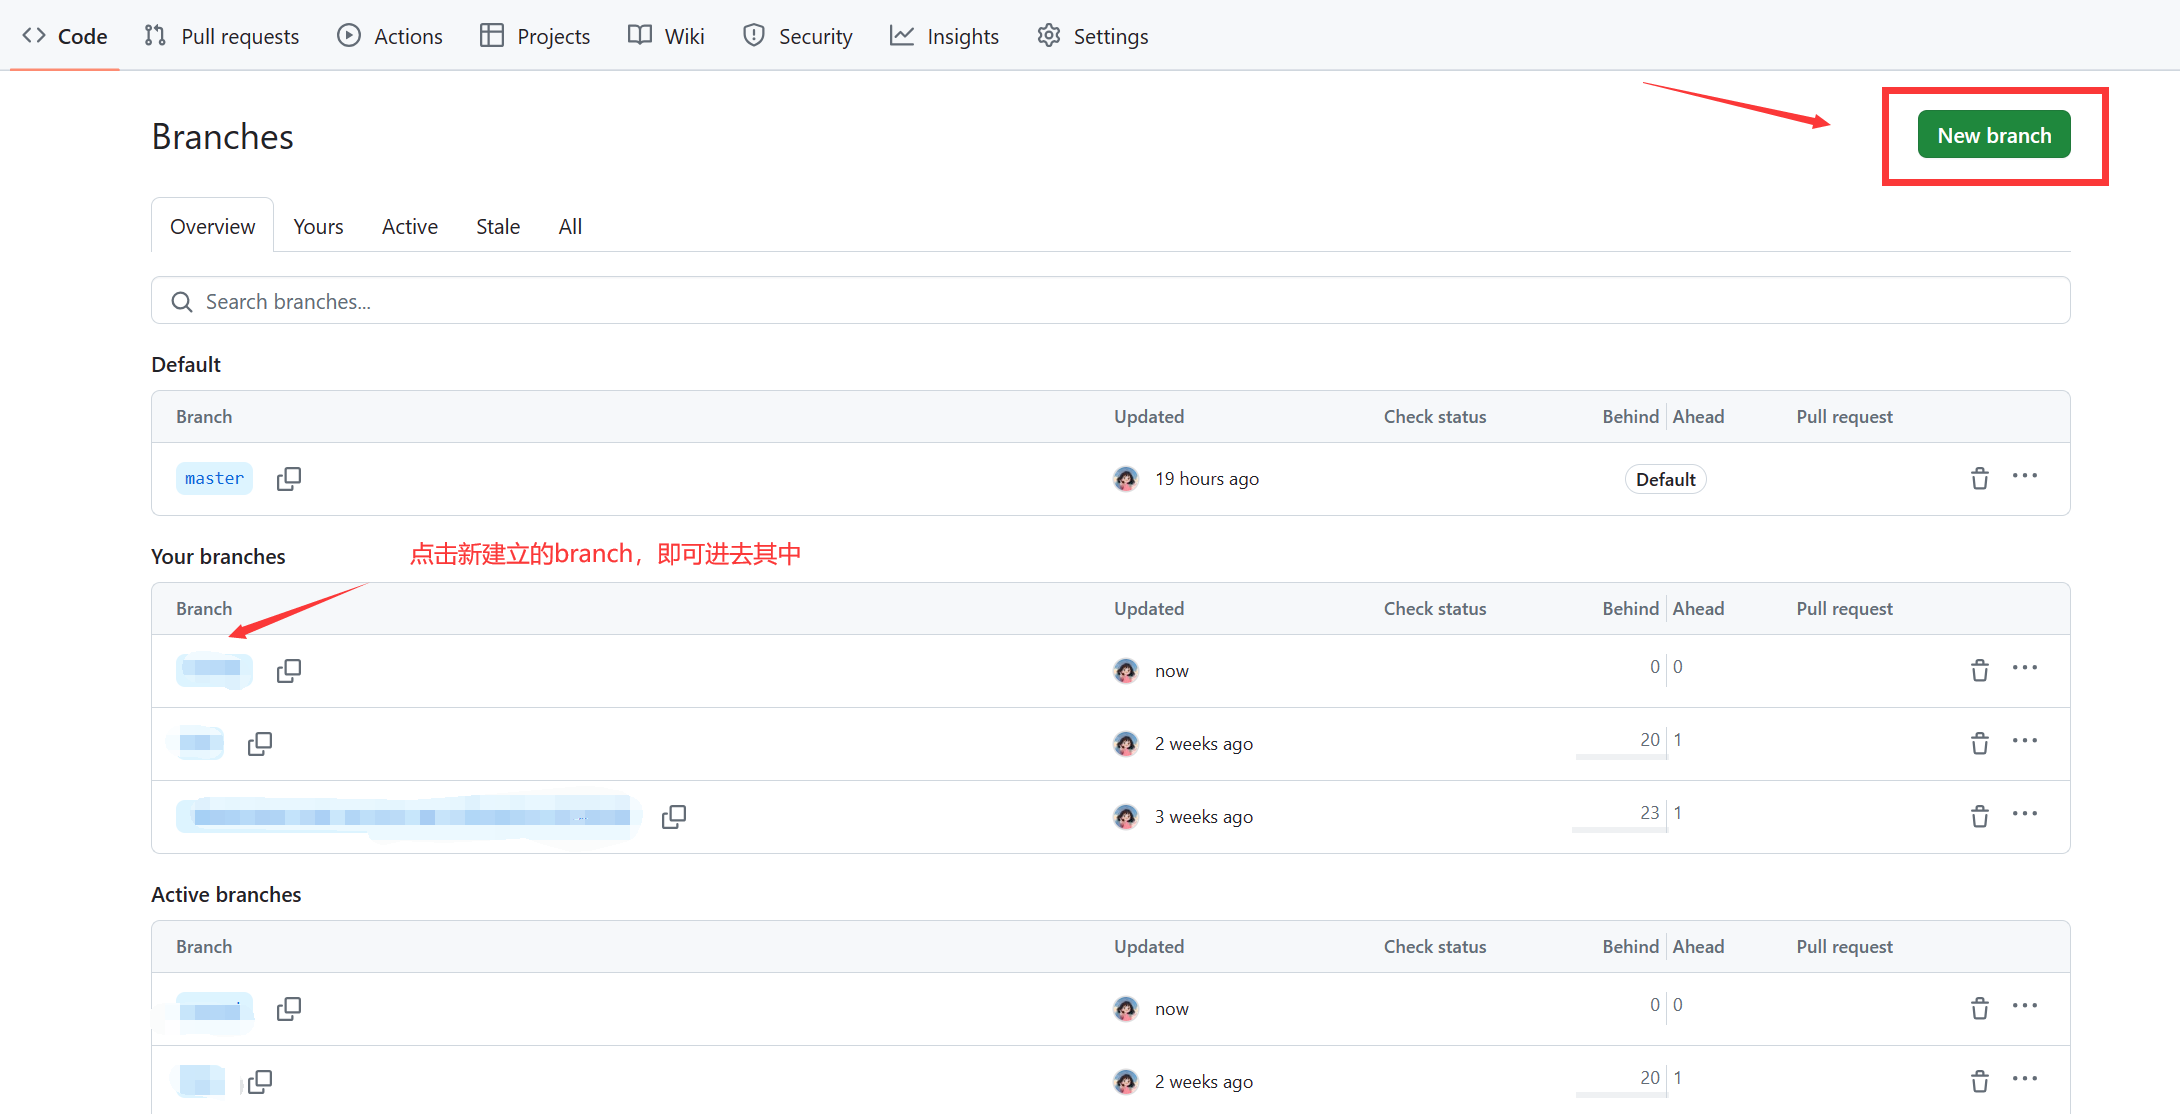This screenshot has width=2180, height=1114.
Task: Delete the 3 weeks ago branch
Action: coord(1979,817)
